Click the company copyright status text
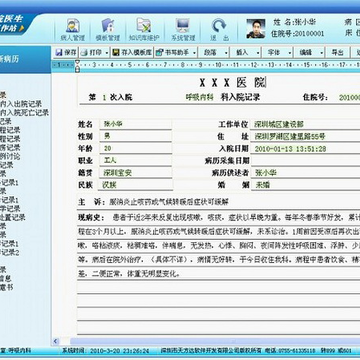360x360 pixels. [x=211, y=351]
